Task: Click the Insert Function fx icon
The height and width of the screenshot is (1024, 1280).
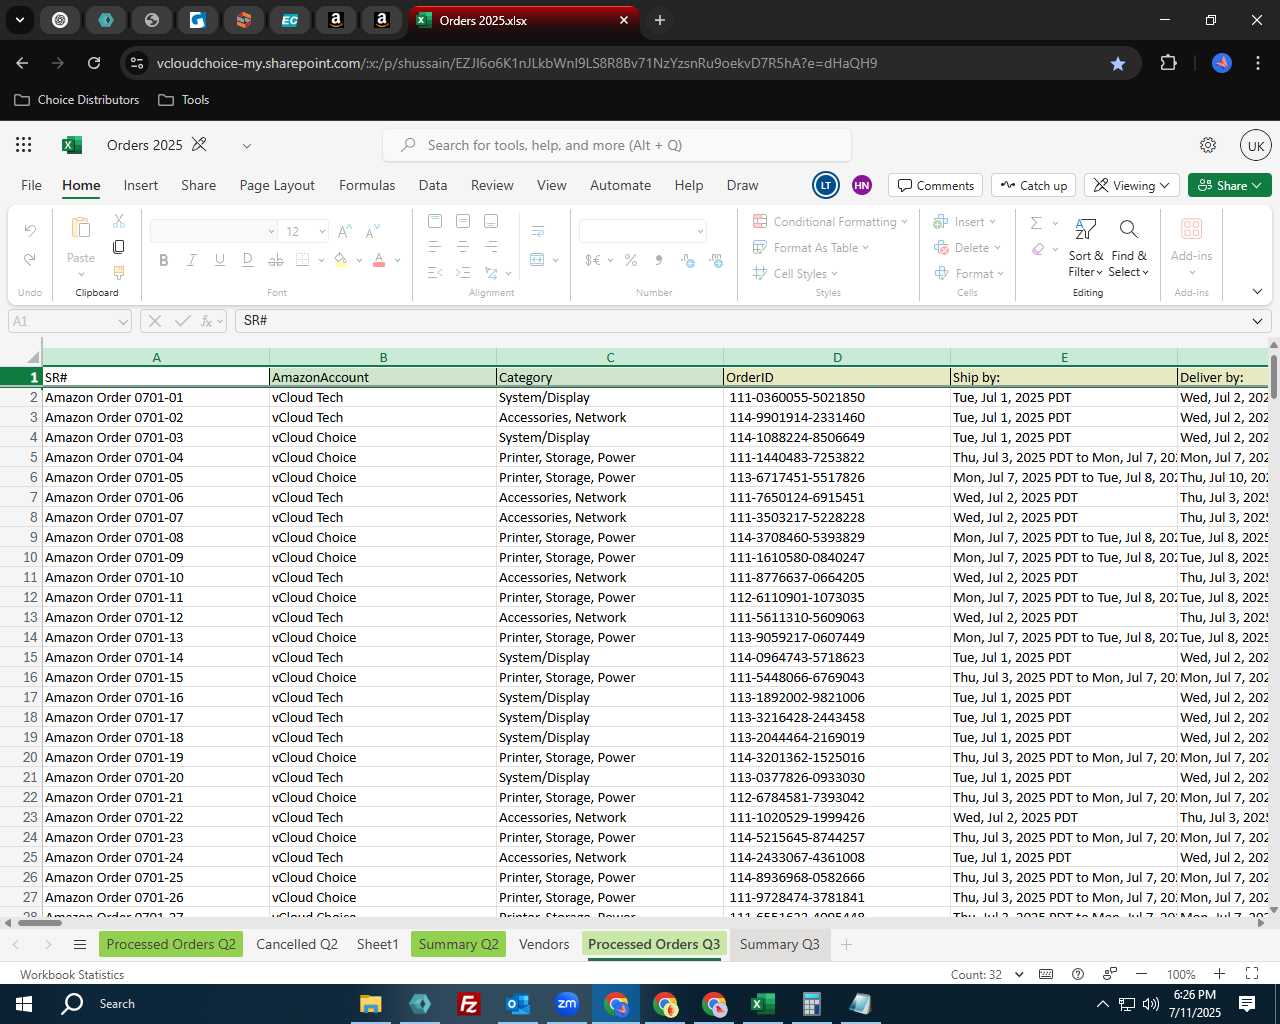Action: point(207,321)
